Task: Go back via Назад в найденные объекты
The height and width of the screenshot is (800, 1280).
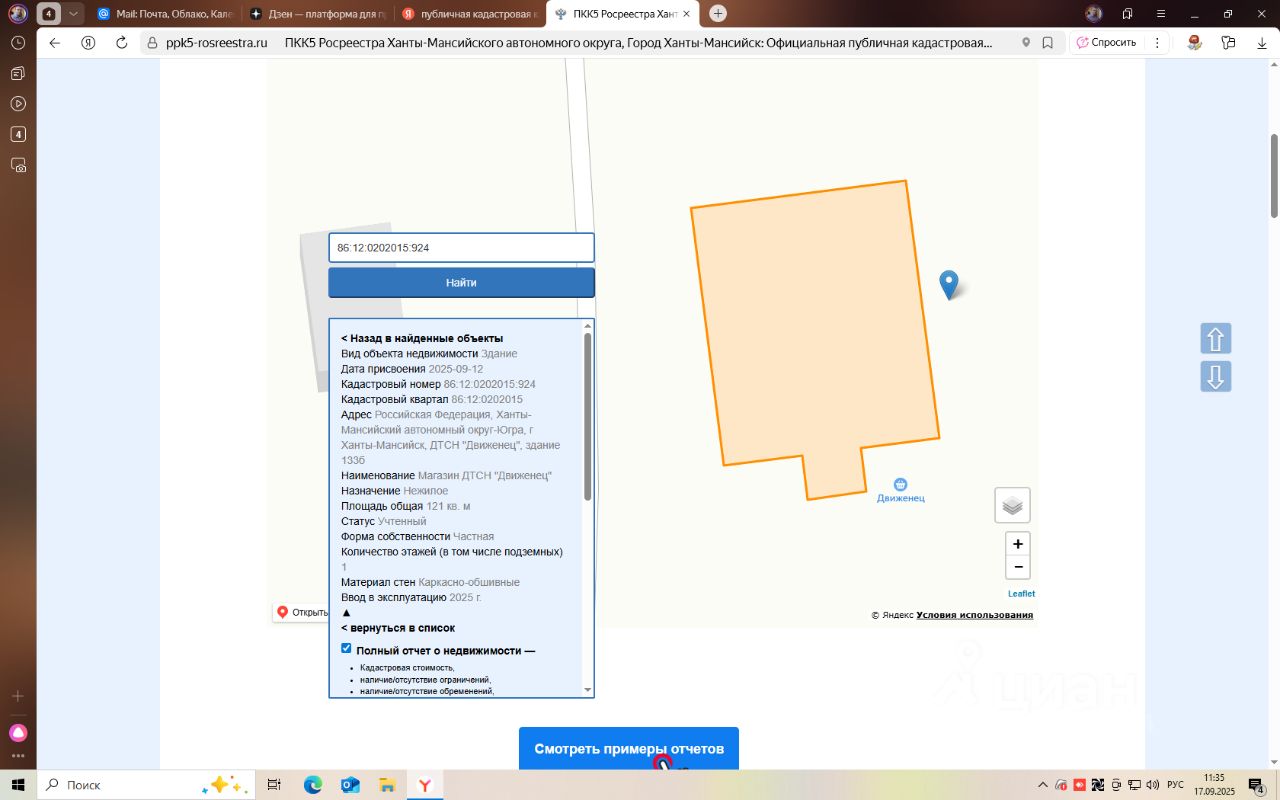Action: tap(422, 338)
